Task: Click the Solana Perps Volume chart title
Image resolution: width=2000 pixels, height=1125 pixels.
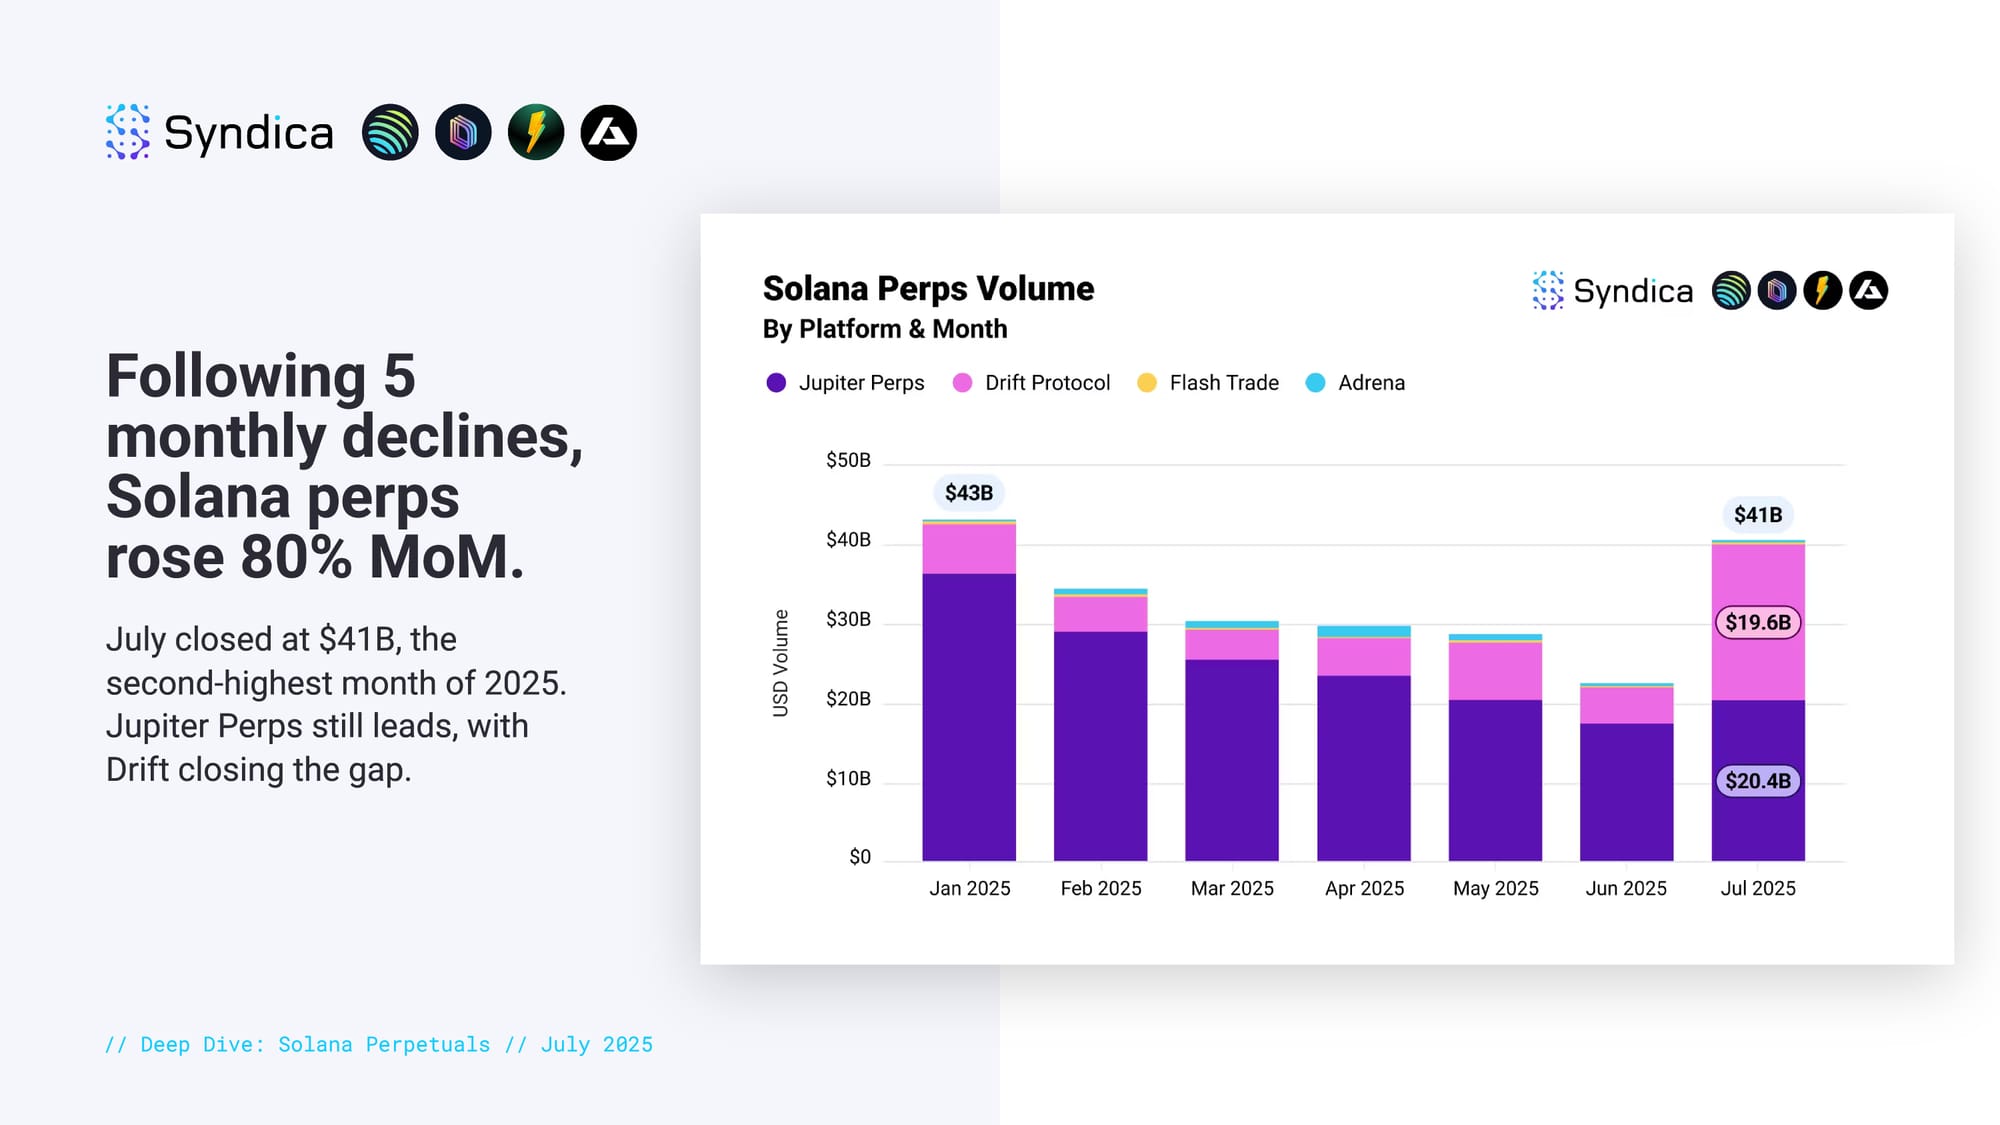Action: coord(928,288)
